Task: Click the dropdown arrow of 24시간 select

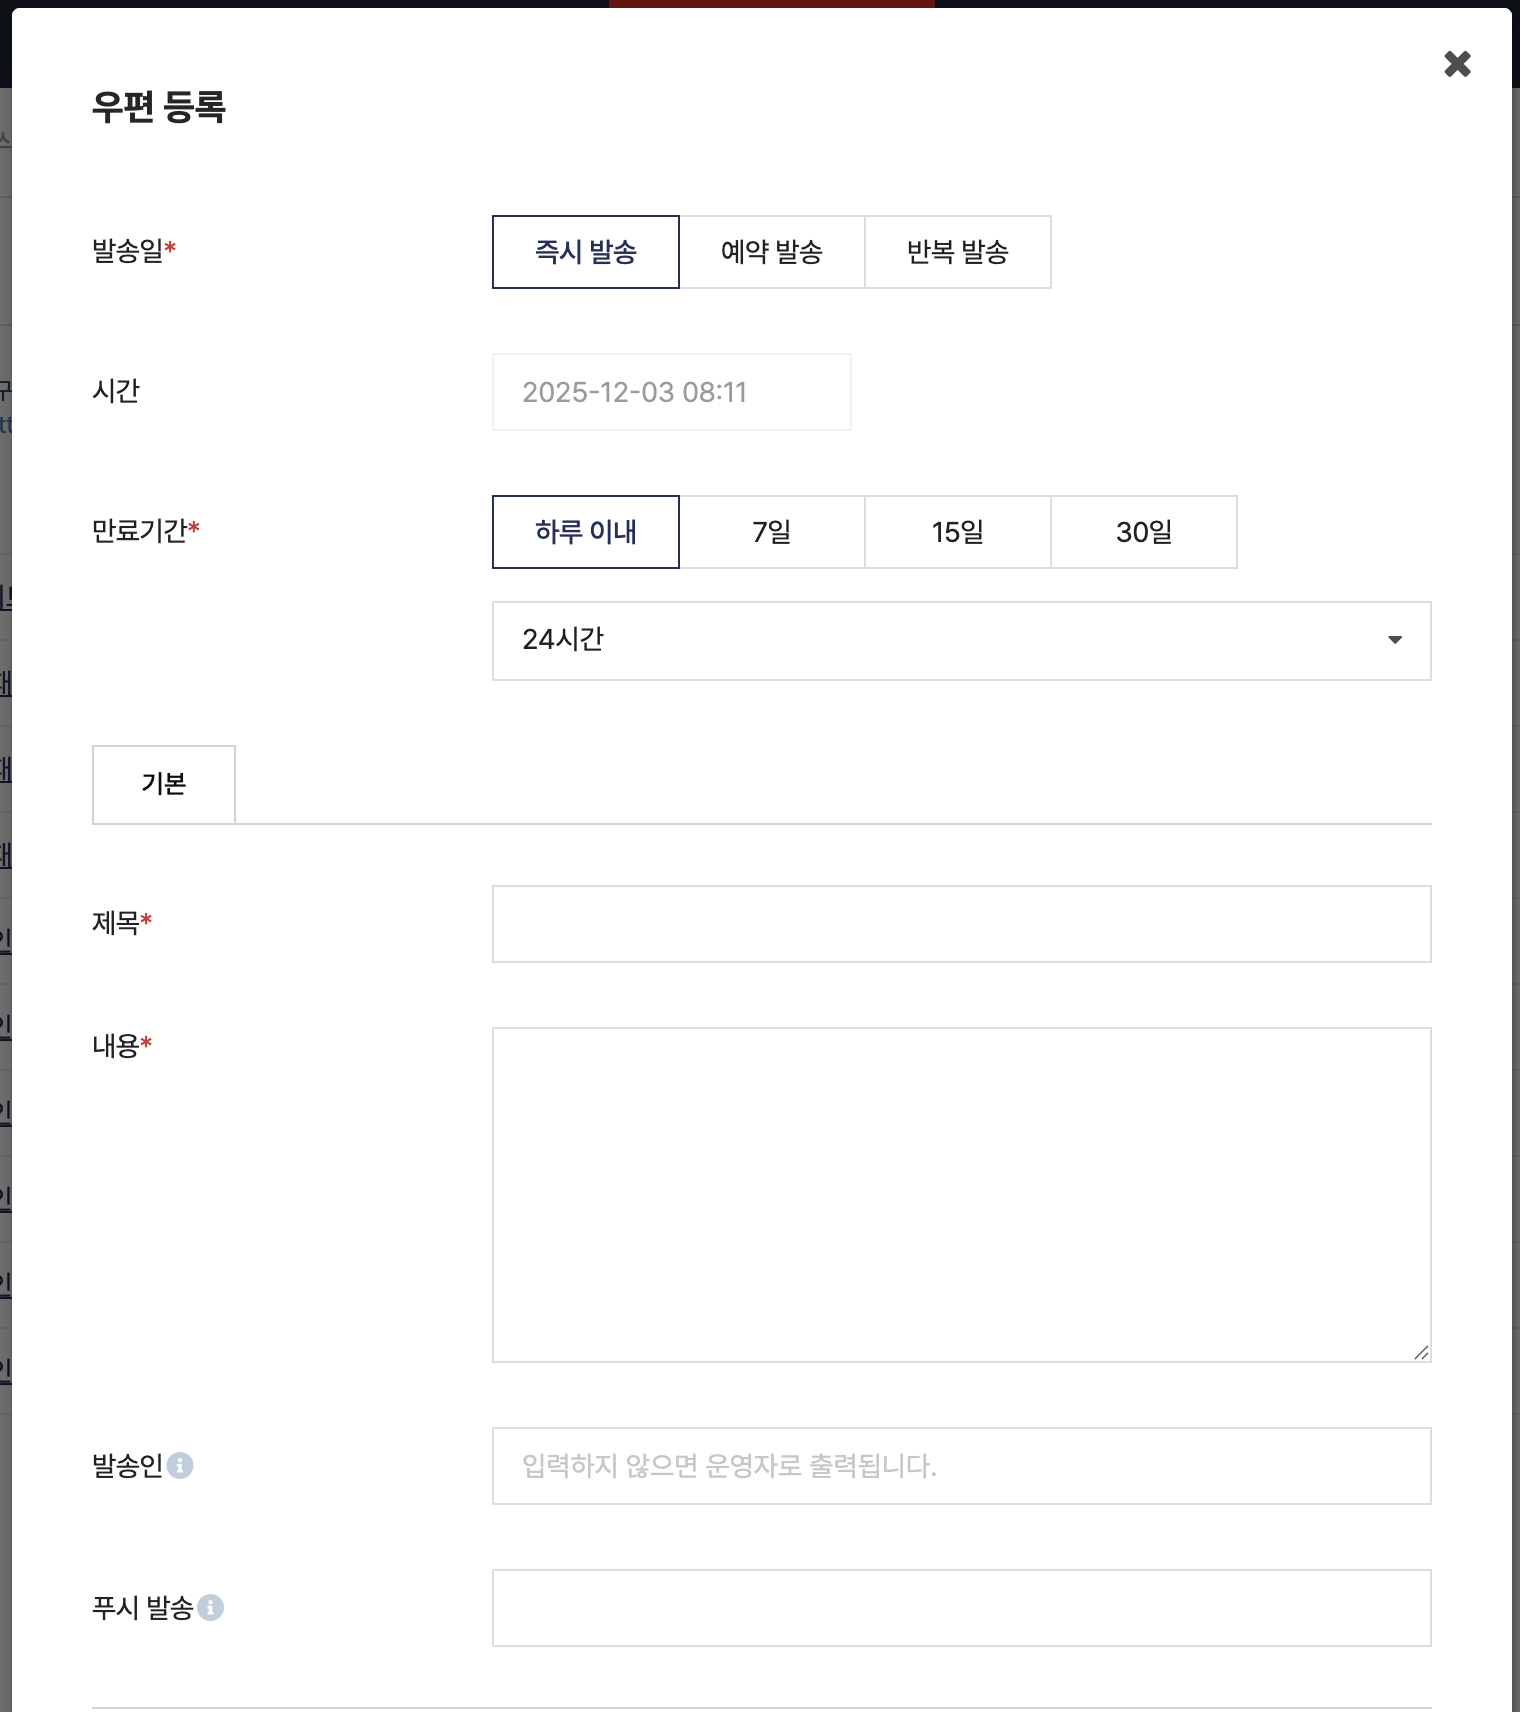Action: click(x=1394, y=640)
